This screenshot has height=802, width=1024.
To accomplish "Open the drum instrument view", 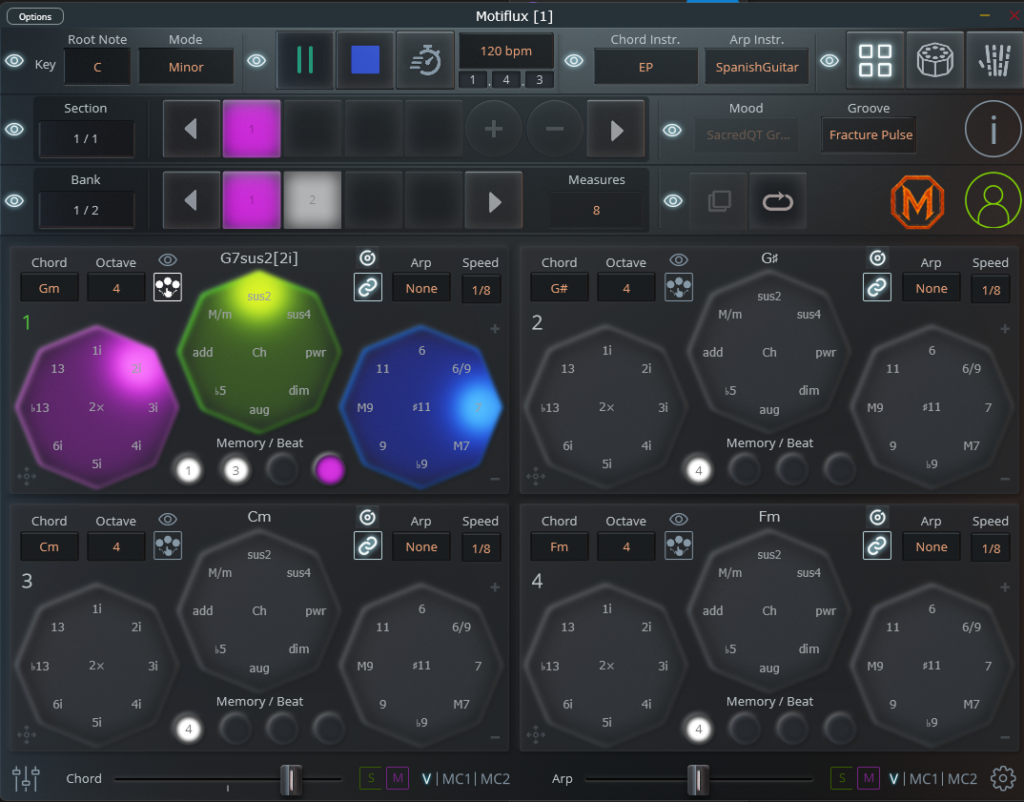I will click(936, 60).
